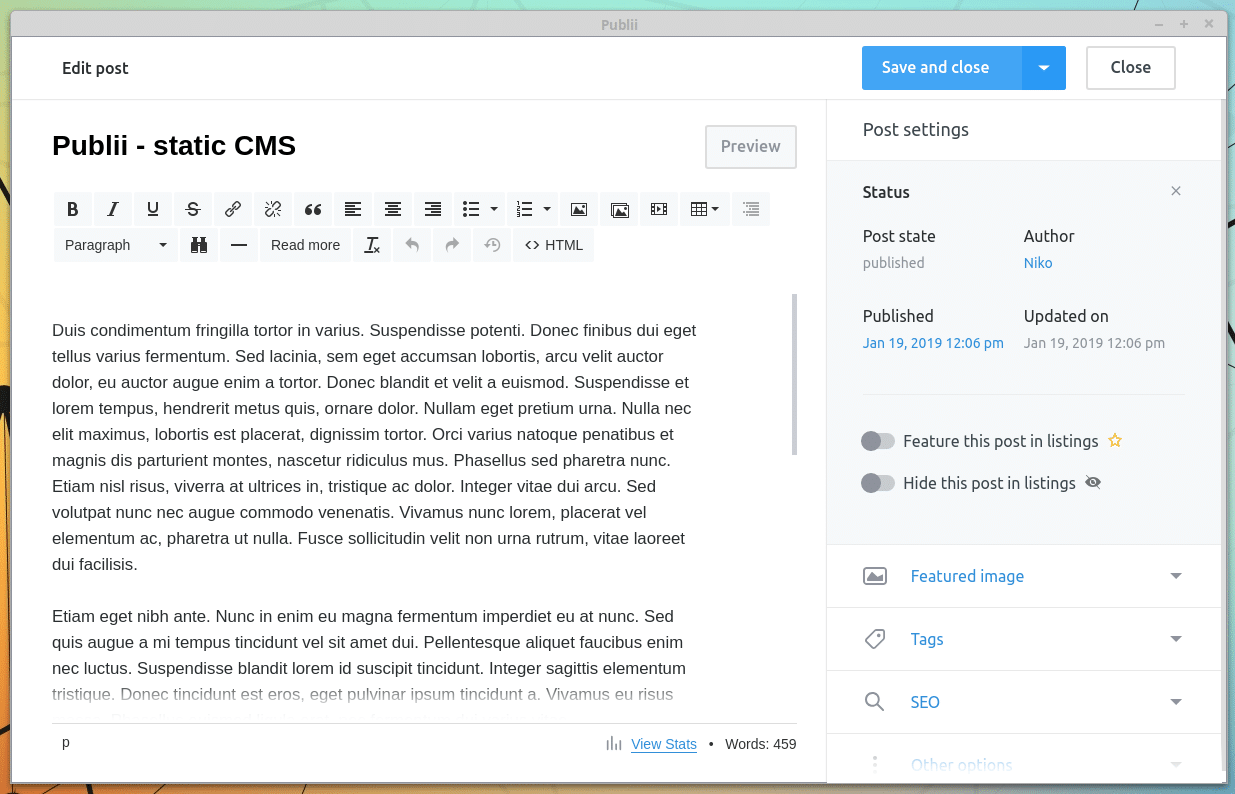Viewport: 1235px width, 794px height.
Task: Open the Paragraph format dropdown
Action: tap(116, 245)
